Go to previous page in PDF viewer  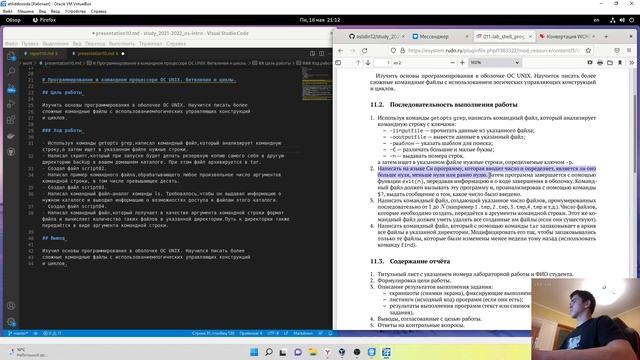point(358,63)
